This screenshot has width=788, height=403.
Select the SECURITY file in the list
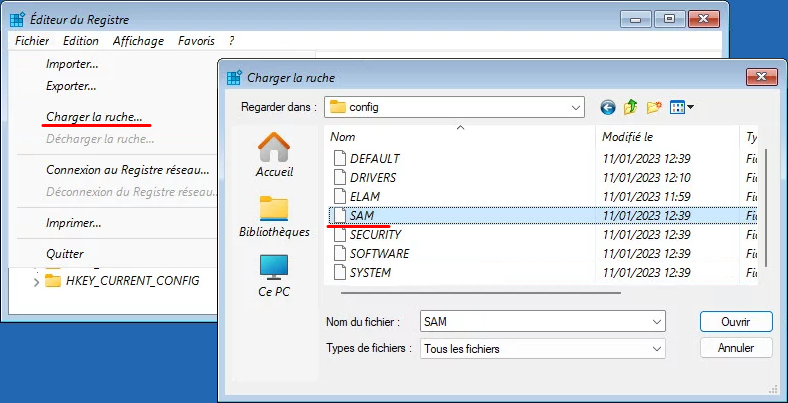[374, 234]
